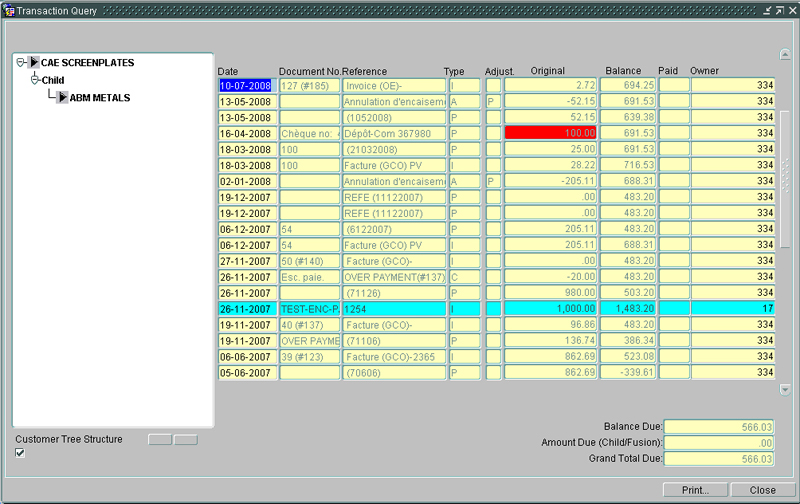800x504 pixels.
Task: Click the red highlighted 100.00 Original cell
Action: coord(551,133)
